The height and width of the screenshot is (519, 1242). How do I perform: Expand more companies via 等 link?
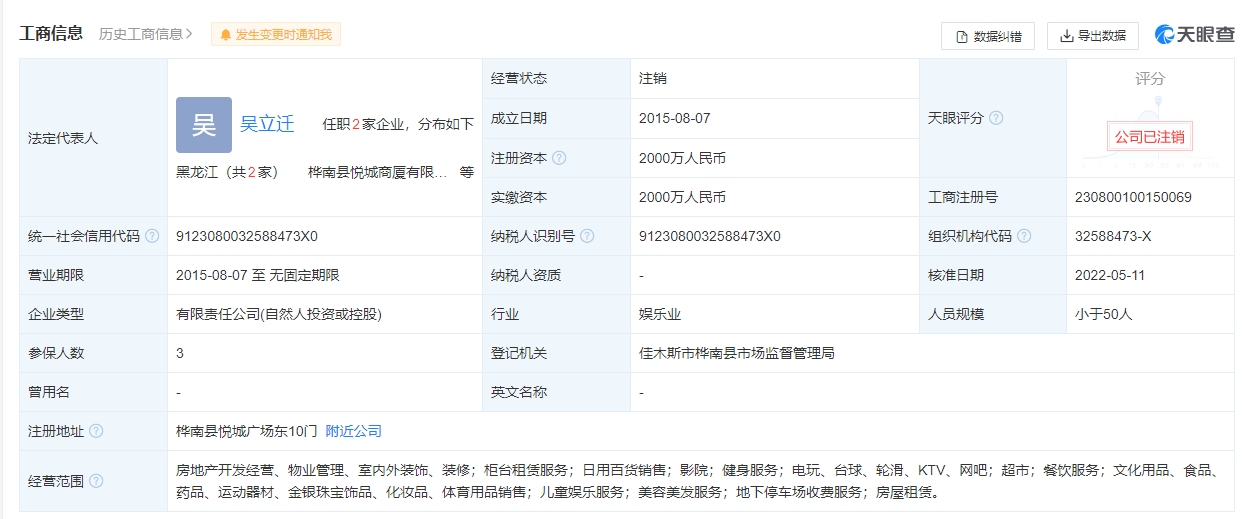tap(467, 172)
